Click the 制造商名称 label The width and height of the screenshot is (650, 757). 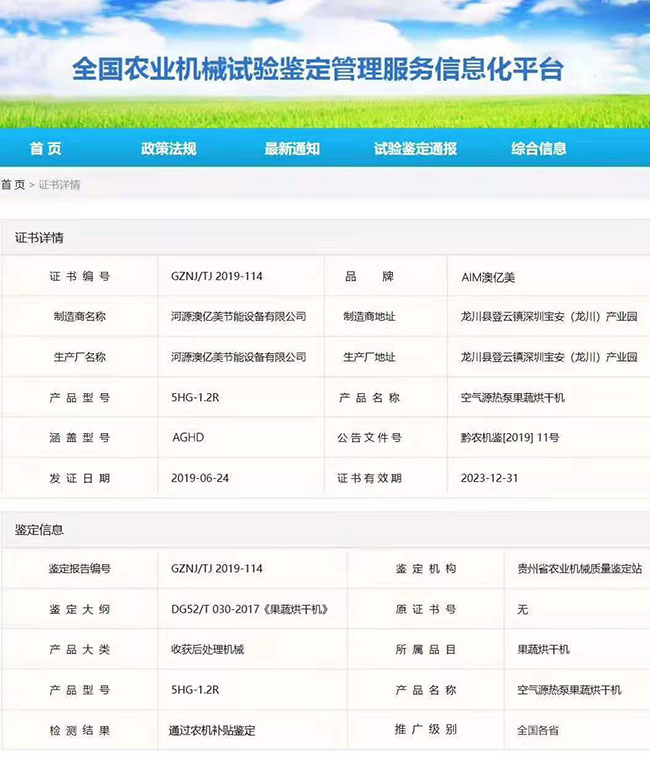pyautogui.click(x=80, y=317)
